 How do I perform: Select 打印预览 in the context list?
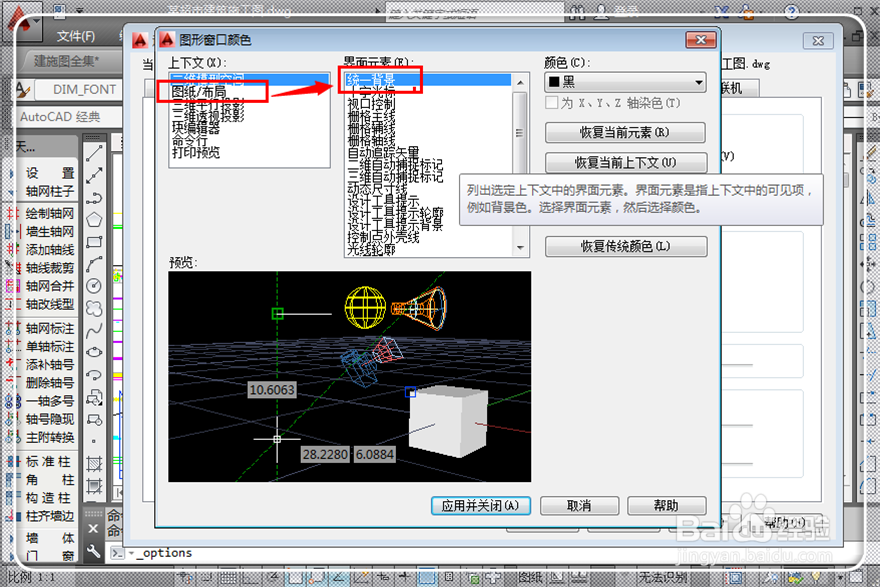195,153
